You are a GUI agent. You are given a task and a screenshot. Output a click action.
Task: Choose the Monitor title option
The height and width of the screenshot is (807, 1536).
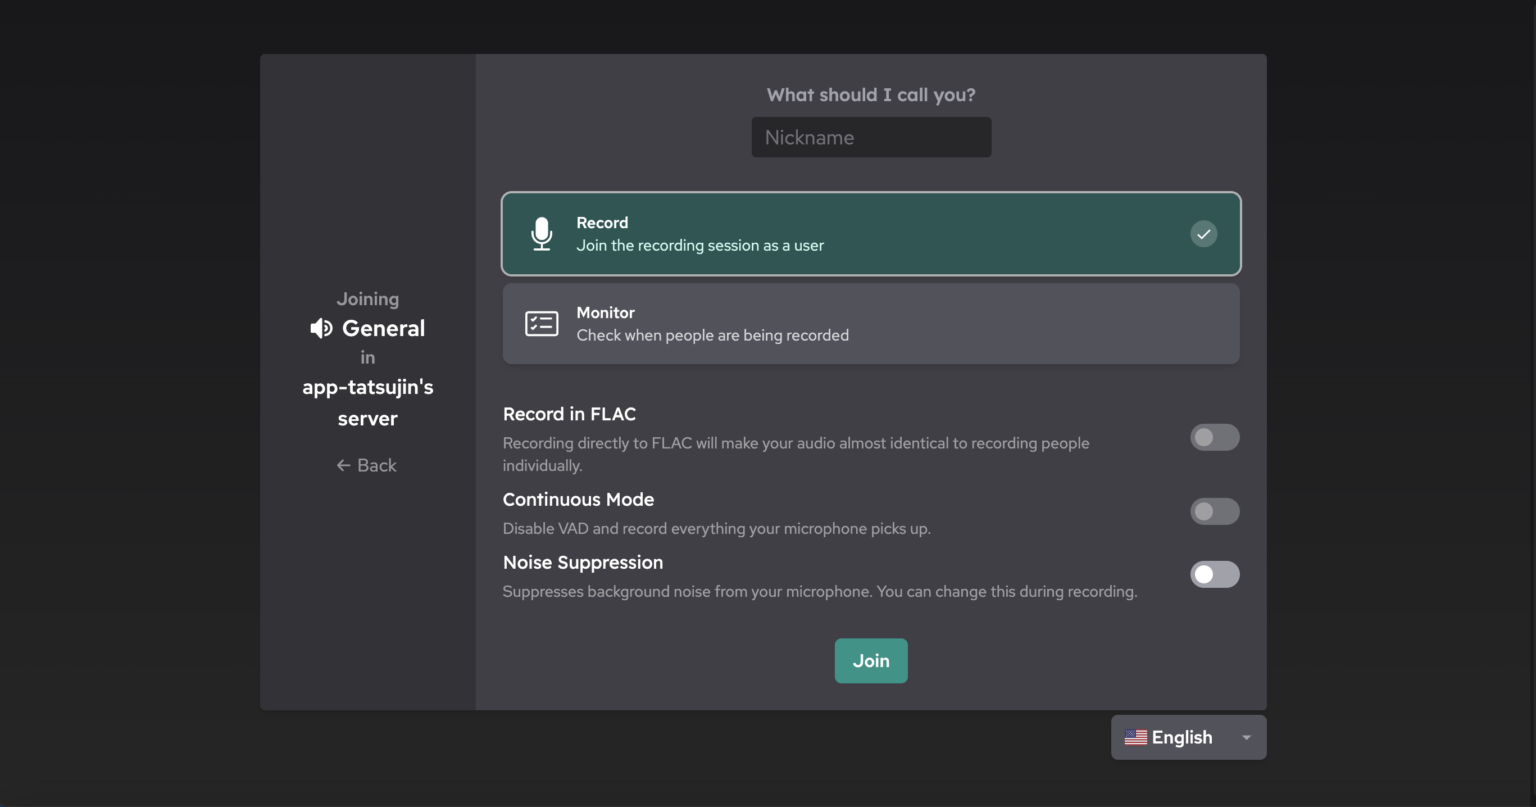pos(605,313)
